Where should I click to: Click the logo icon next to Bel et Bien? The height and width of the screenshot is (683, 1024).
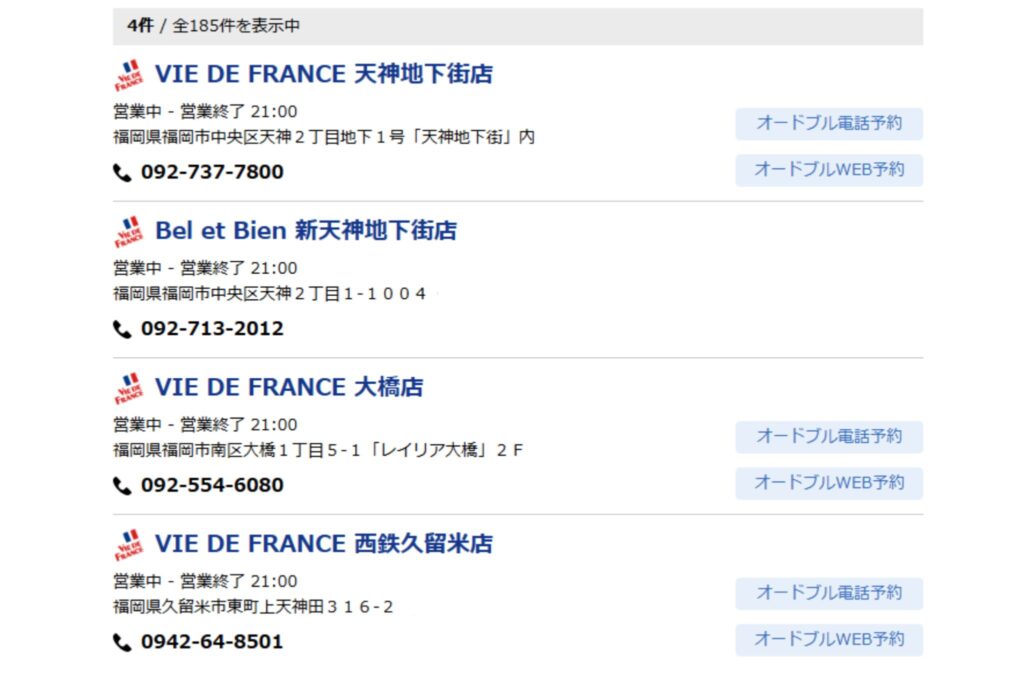(129, 232)
